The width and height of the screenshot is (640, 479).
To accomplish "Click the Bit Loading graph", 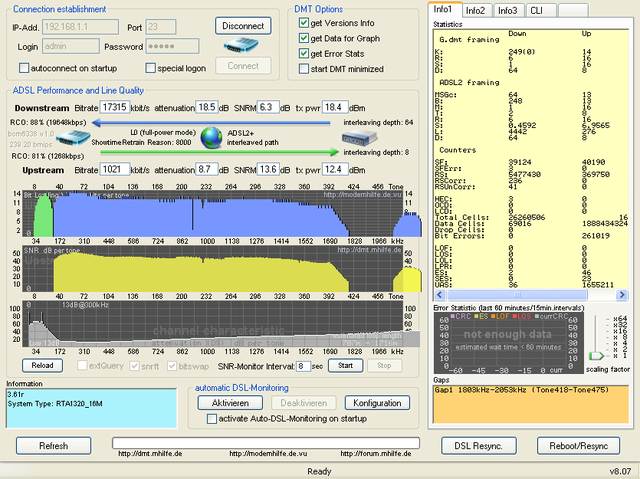I will (212, 214).
